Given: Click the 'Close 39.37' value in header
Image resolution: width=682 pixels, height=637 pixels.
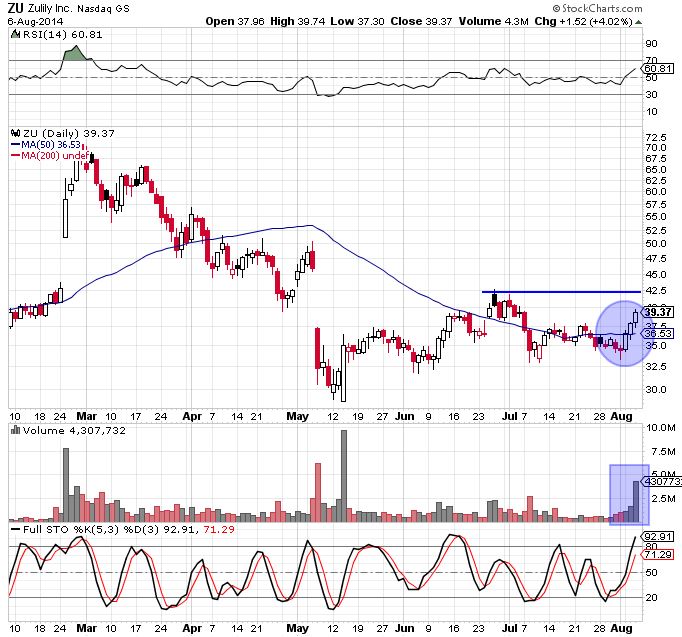Looking at the screenshot, I should tap(421, 21).
